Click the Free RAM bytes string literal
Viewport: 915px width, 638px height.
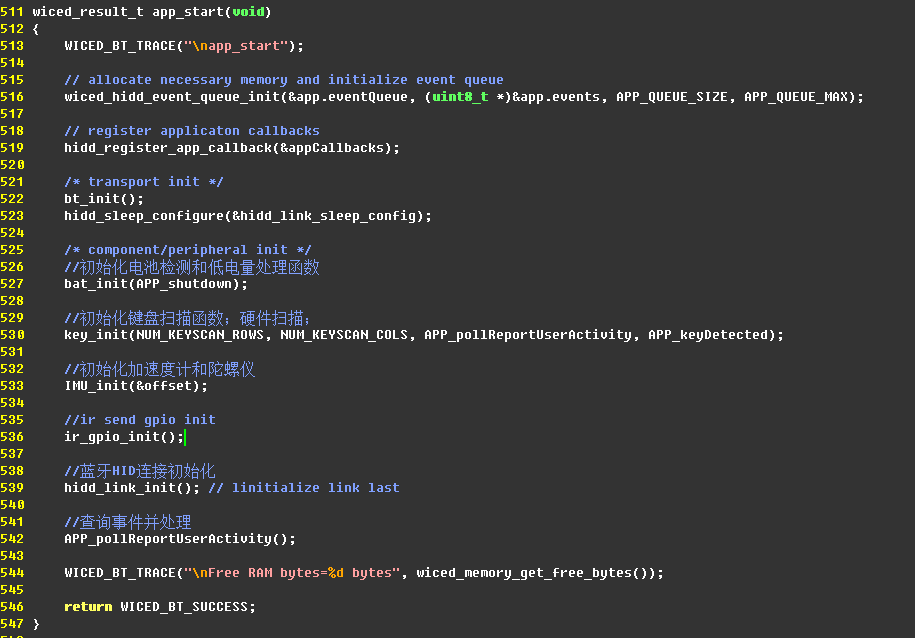[292, 573]
